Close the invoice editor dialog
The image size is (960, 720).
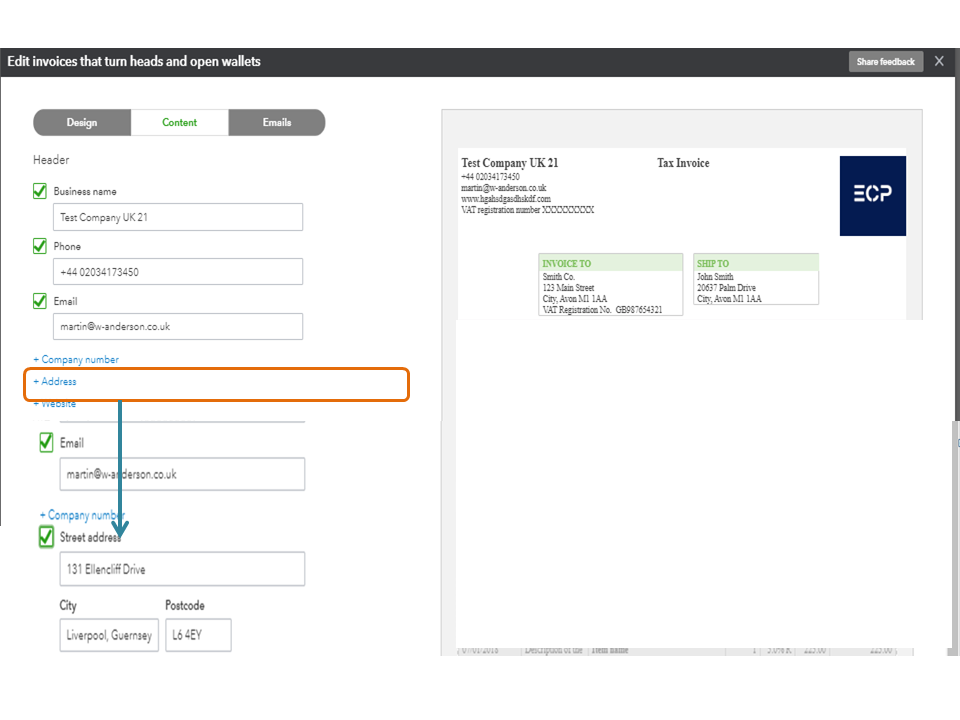pyautogui.click(x=939, y=61)
